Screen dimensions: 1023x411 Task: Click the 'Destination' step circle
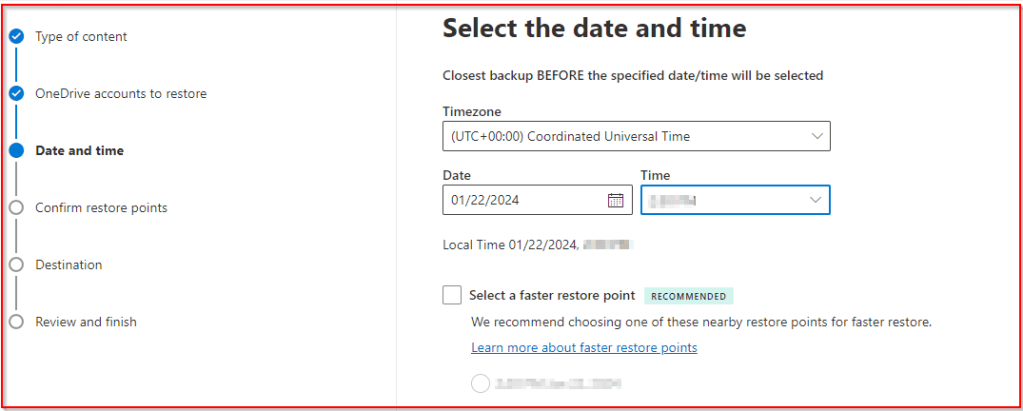click(16, 265)
